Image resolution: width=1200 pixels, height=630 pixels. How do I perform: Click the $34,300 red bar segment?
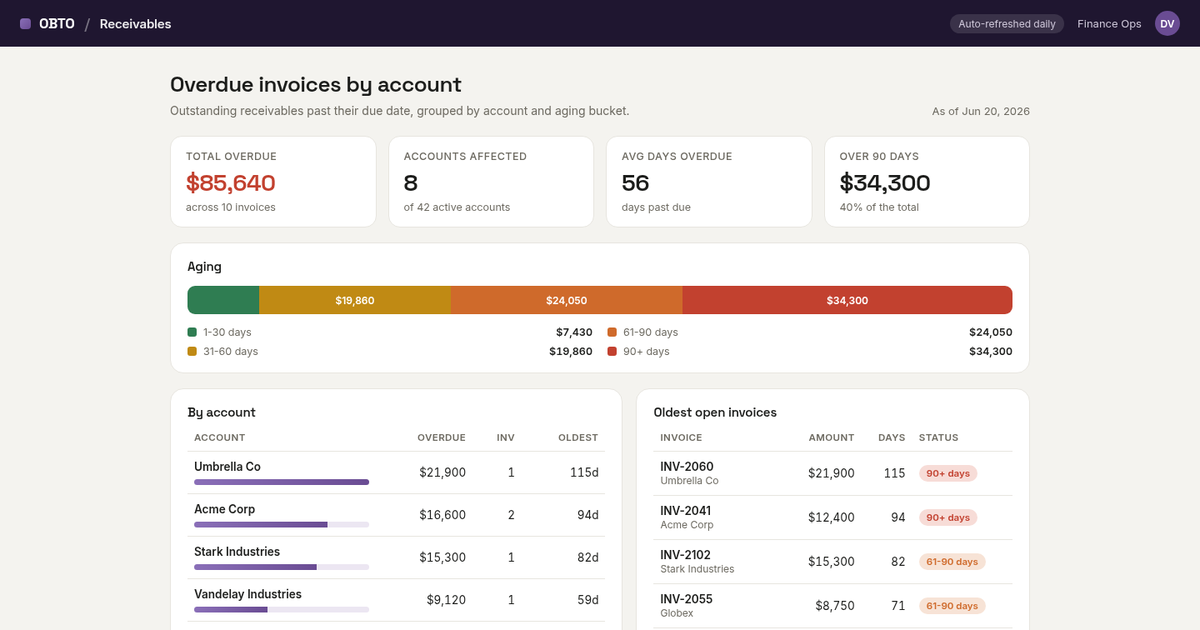pyautogui.click(x=847, y=300)
